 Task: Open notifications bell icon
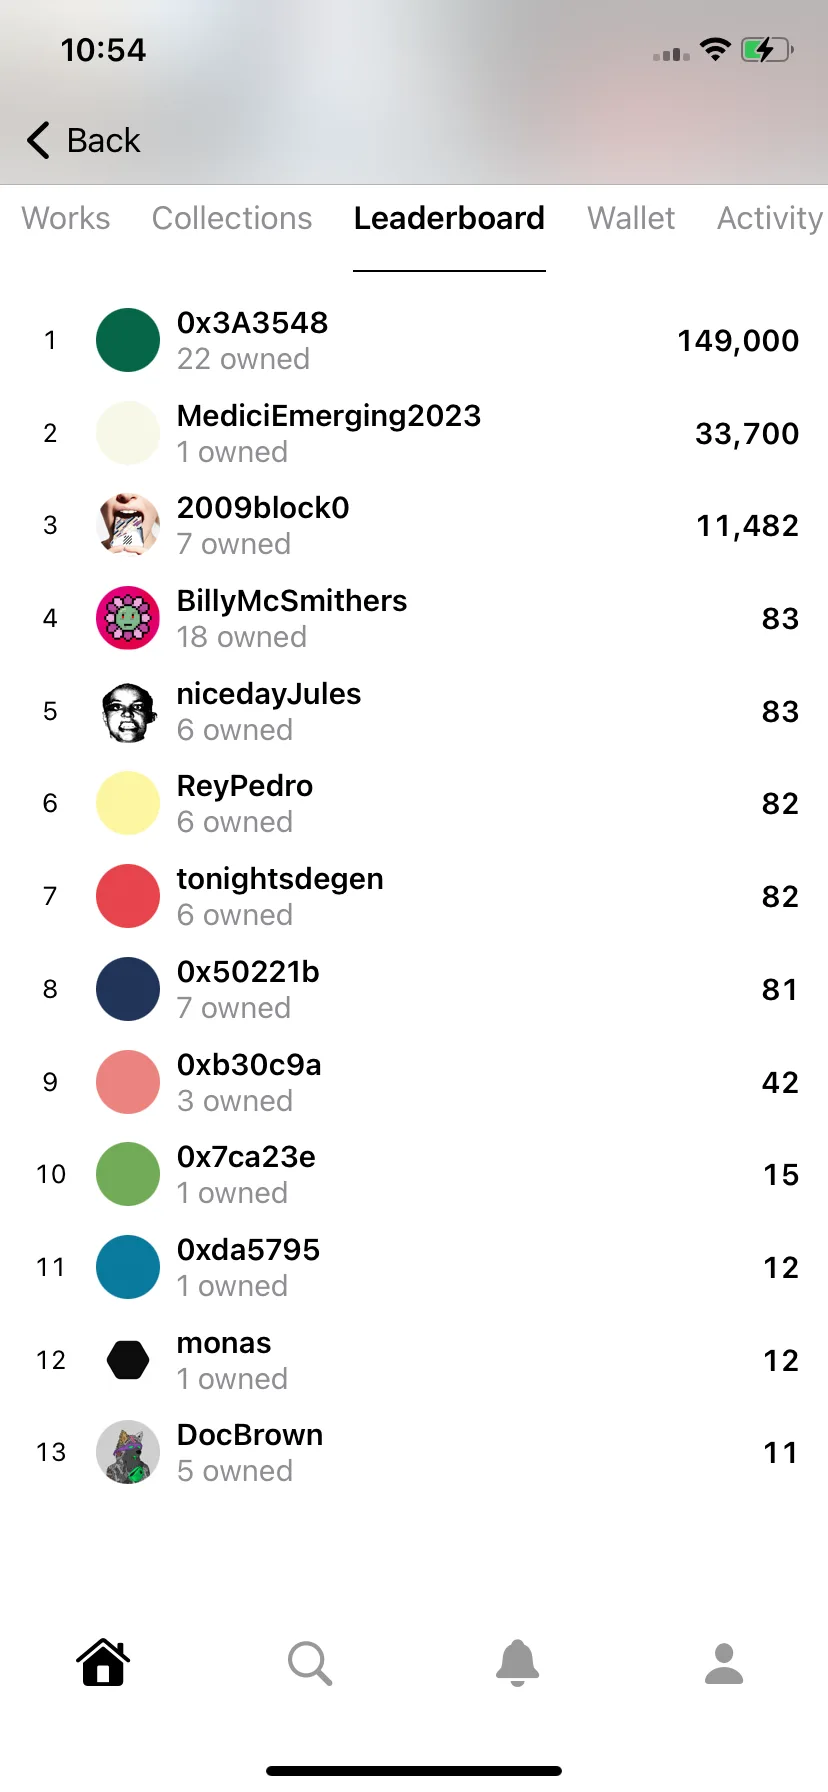pyautogui.click(x=517, y=1663)
